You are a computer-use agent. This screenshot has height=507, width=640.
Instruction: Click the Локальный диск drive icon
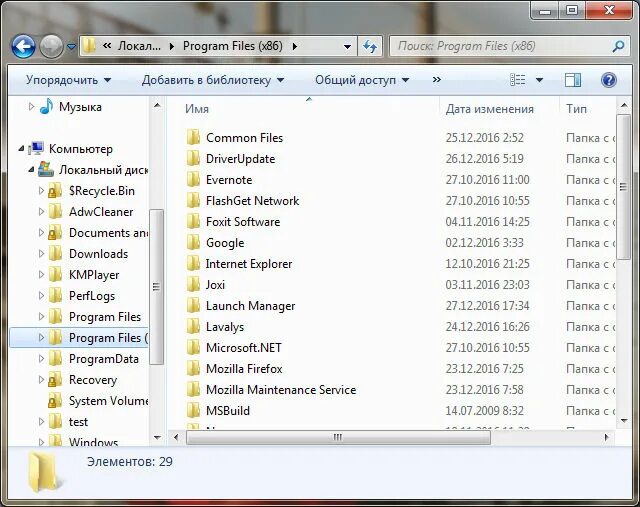tap(46, 169)
